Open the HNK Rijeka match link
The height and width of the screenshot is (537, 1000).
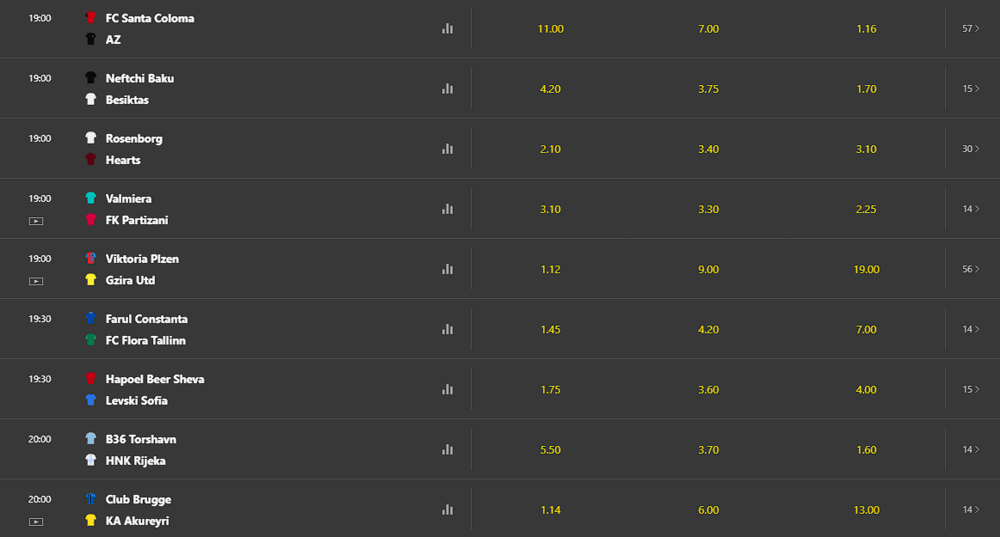click(x=135, y=461)
